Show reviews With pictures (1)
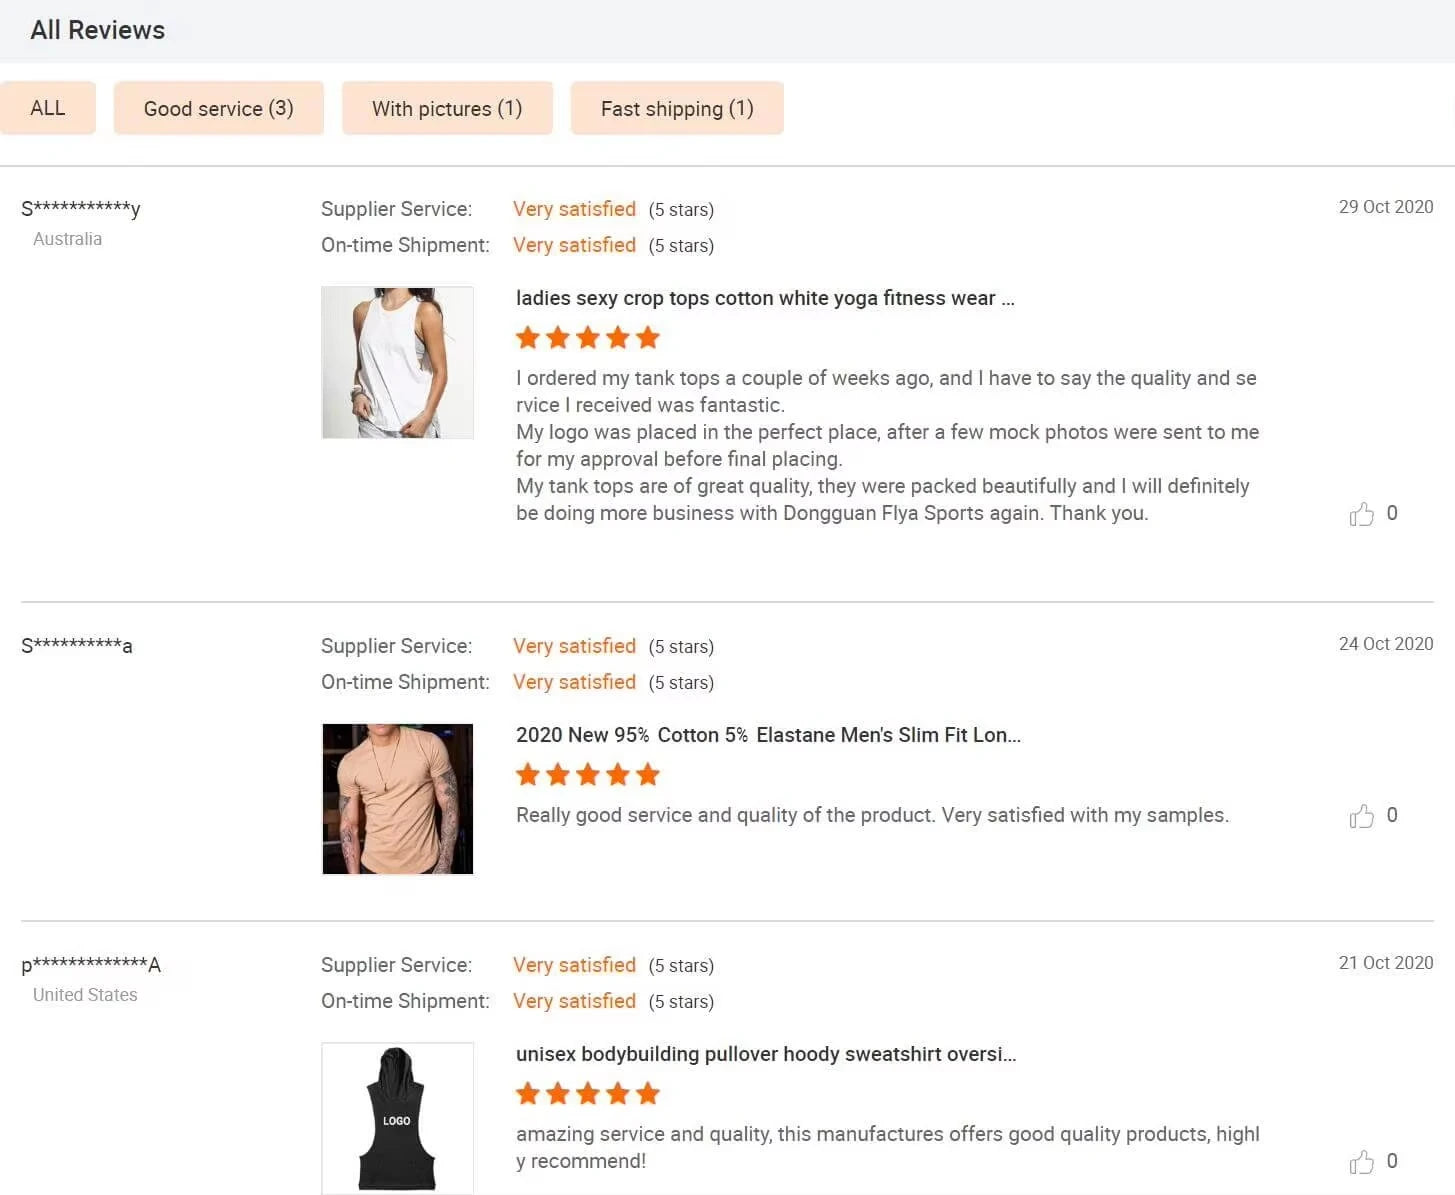Image resolution: width=1455 pixels, height=1195 pixels. point(447,108)
